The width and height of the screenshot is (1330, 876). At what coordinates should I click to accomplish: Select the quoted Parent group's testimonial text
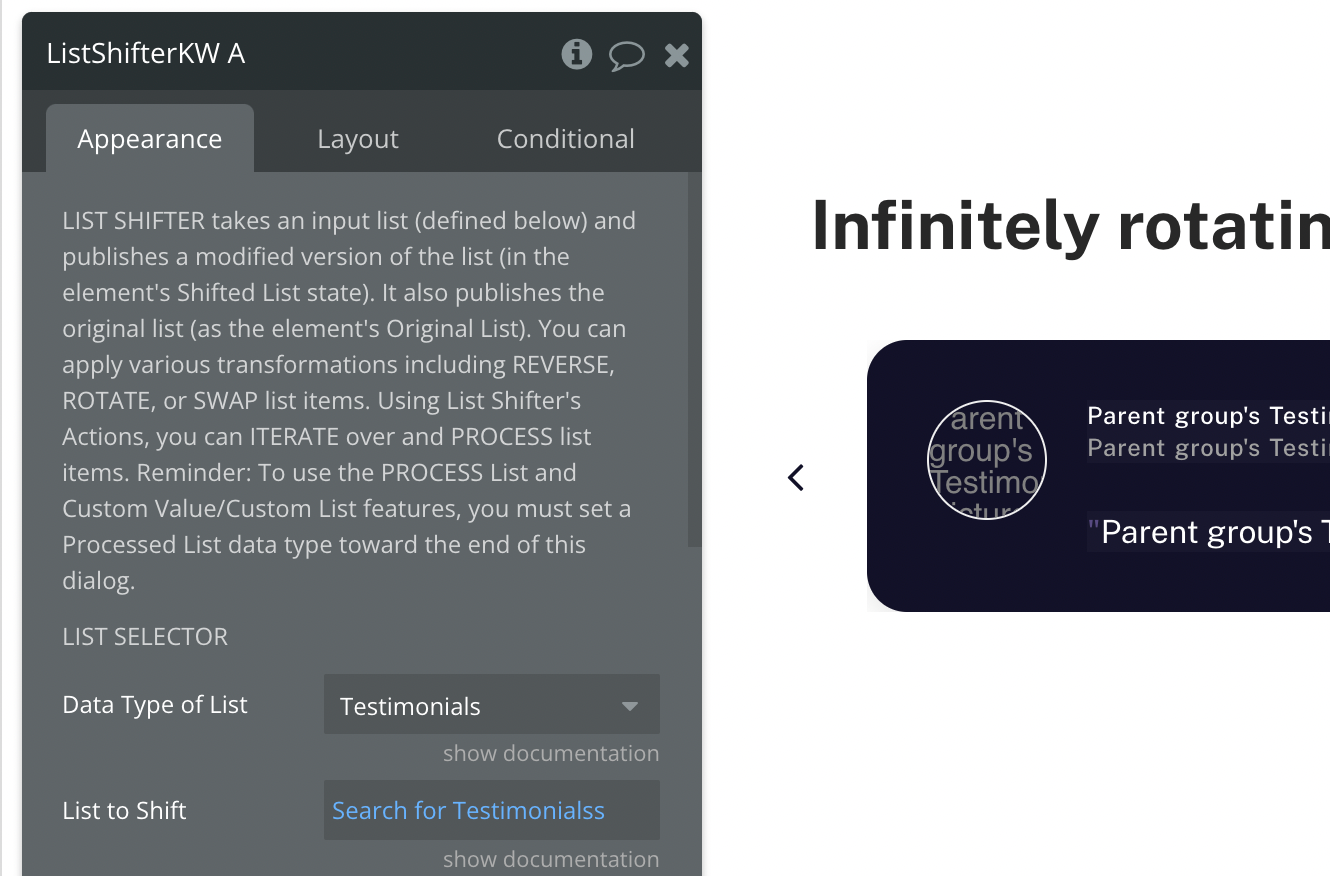tap(1208, 532)
